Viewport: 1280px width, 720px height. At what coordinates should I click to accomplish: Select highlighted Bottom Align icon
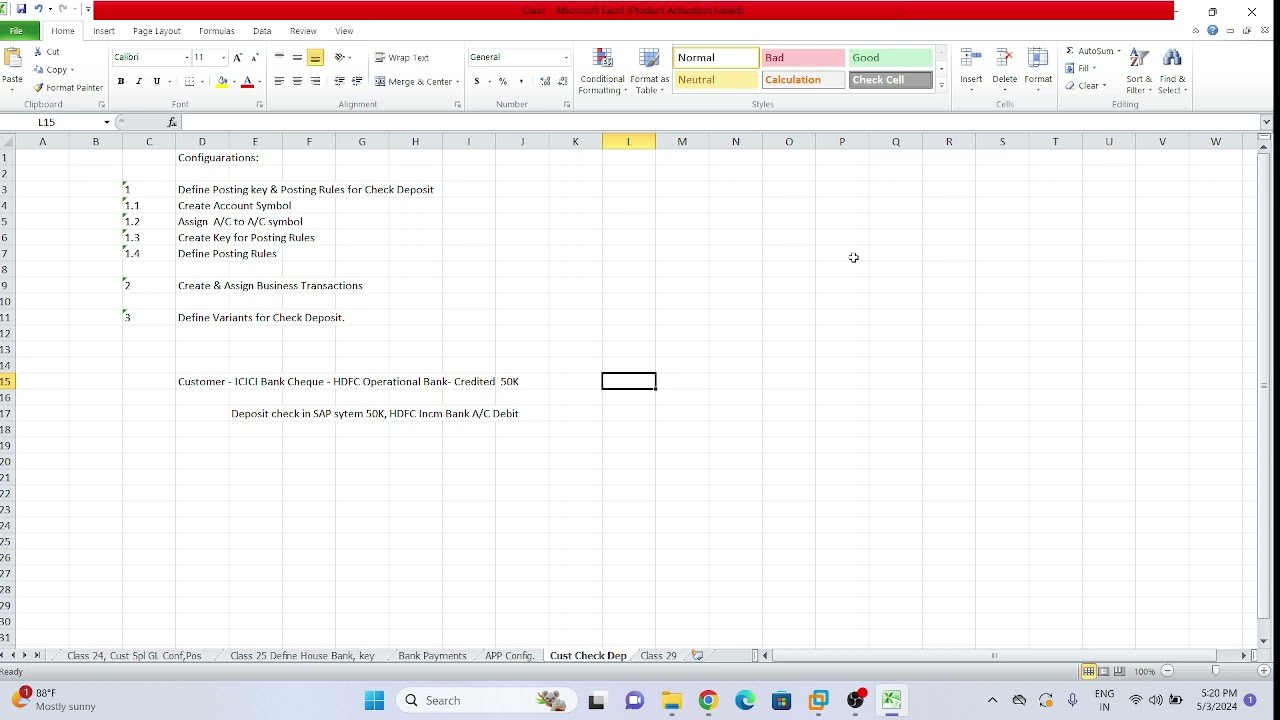pos(315,58)
